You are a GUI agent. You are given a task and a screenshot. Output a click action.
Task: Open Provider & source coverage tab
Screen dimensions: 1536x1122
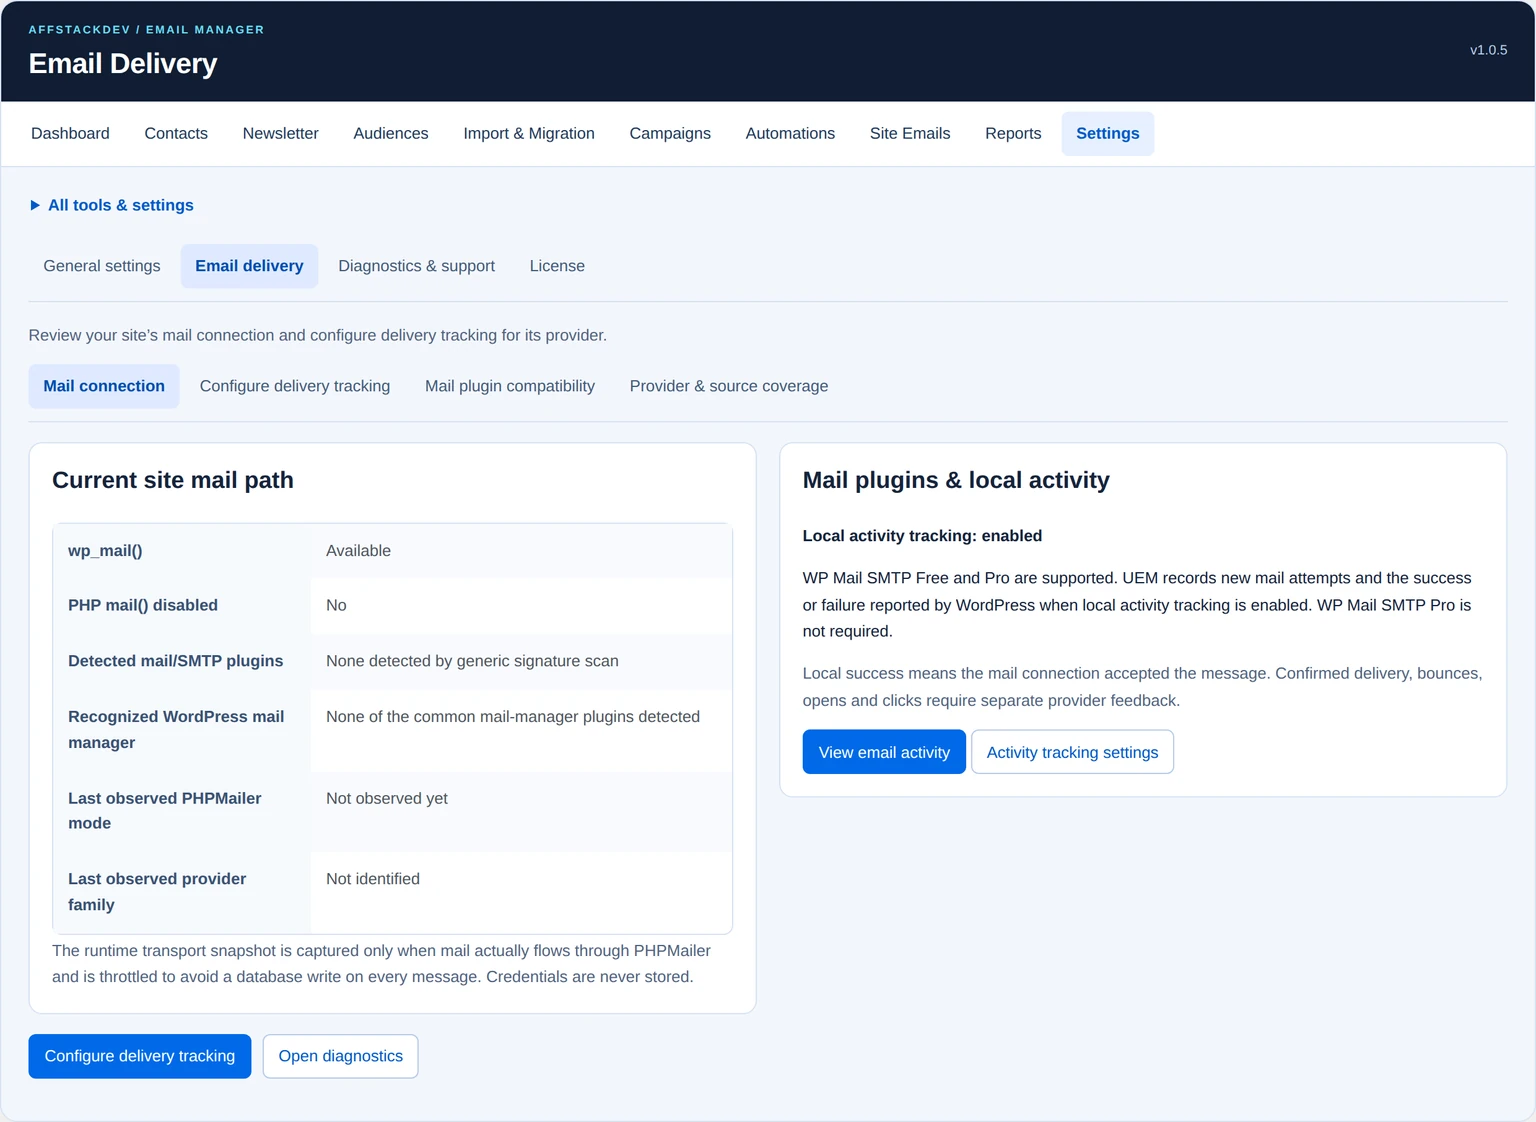coord(729,386)
